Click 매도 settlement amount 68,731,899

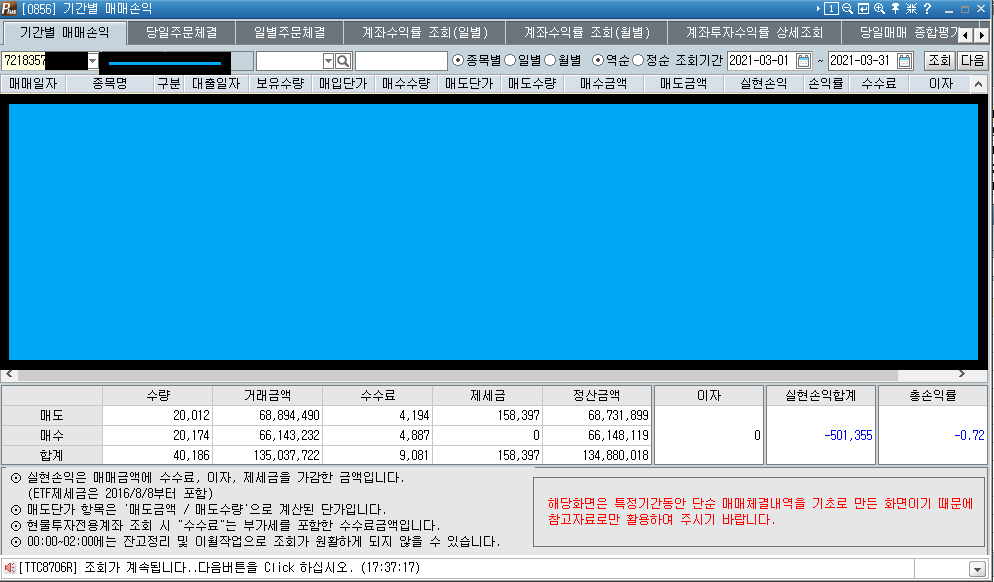pos(618,416)
